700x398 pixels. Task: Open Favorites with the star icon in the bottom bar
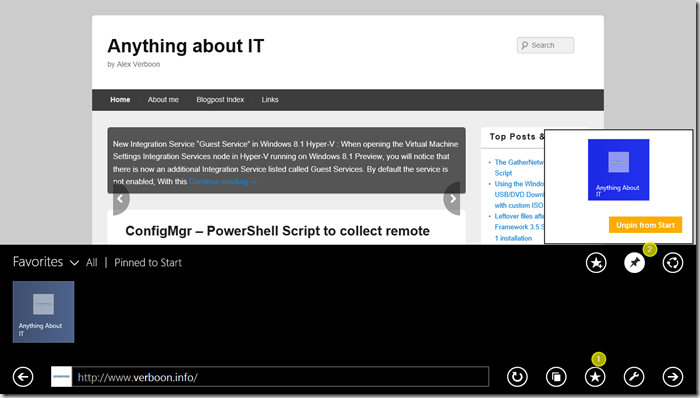[x=595, y=377]
